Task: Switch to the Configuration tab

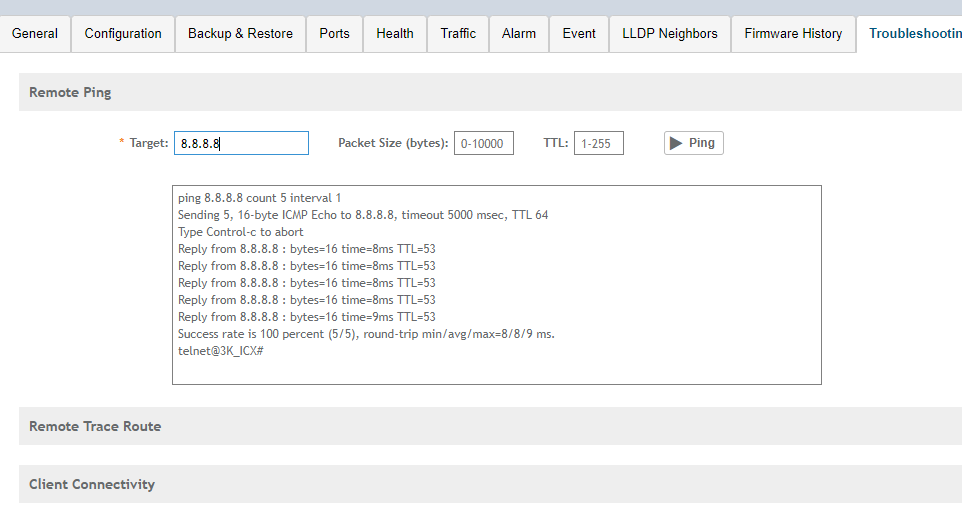Action: point(123,34)
